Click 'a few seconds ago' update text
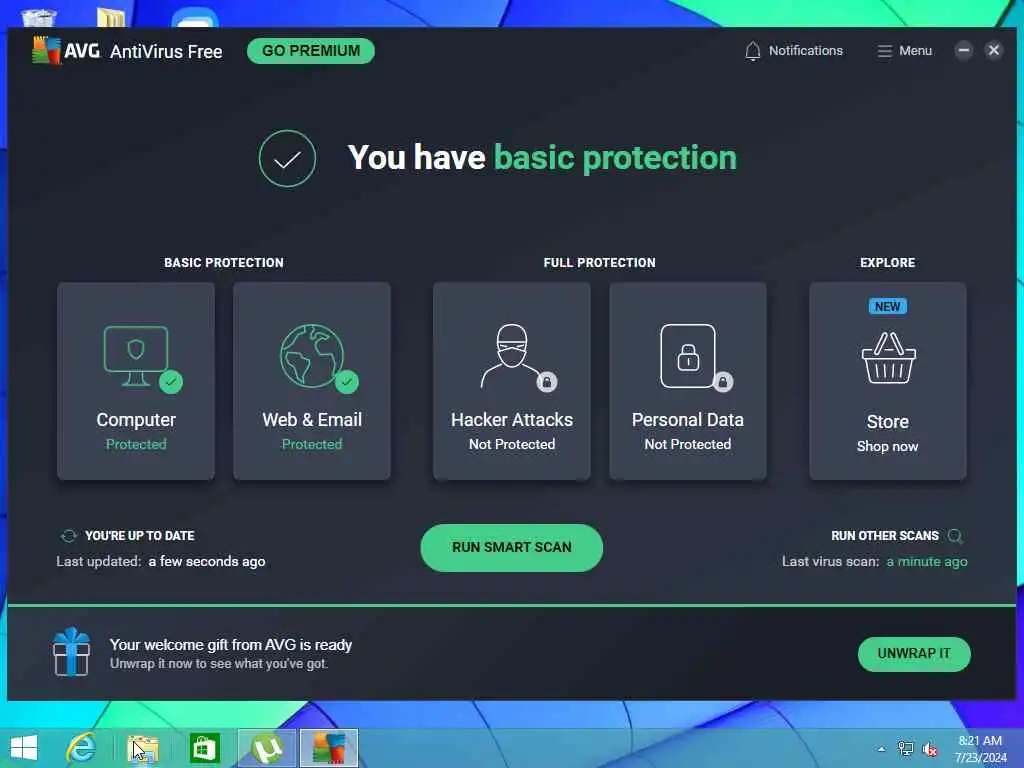 [206, 562]
